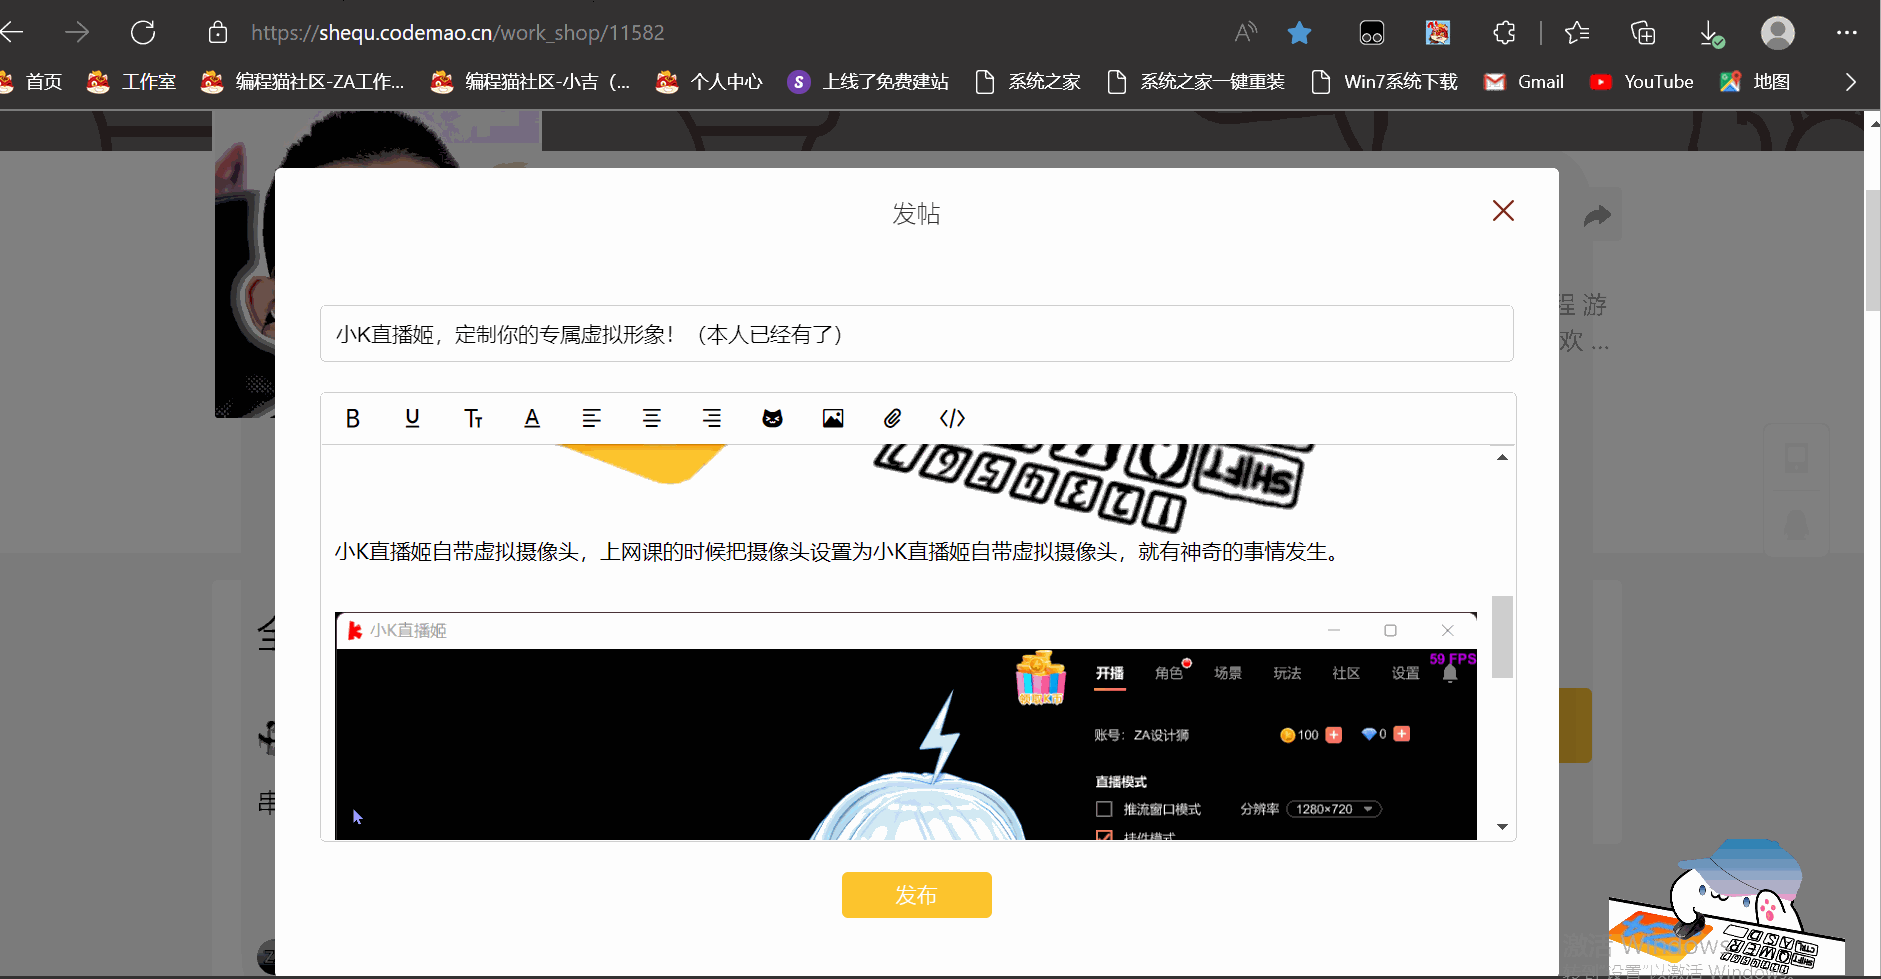Image resolution: width=1881 pixels, height=979 pixels.
Task: Open the 地图 bookmark
Action: (1755, 82)
